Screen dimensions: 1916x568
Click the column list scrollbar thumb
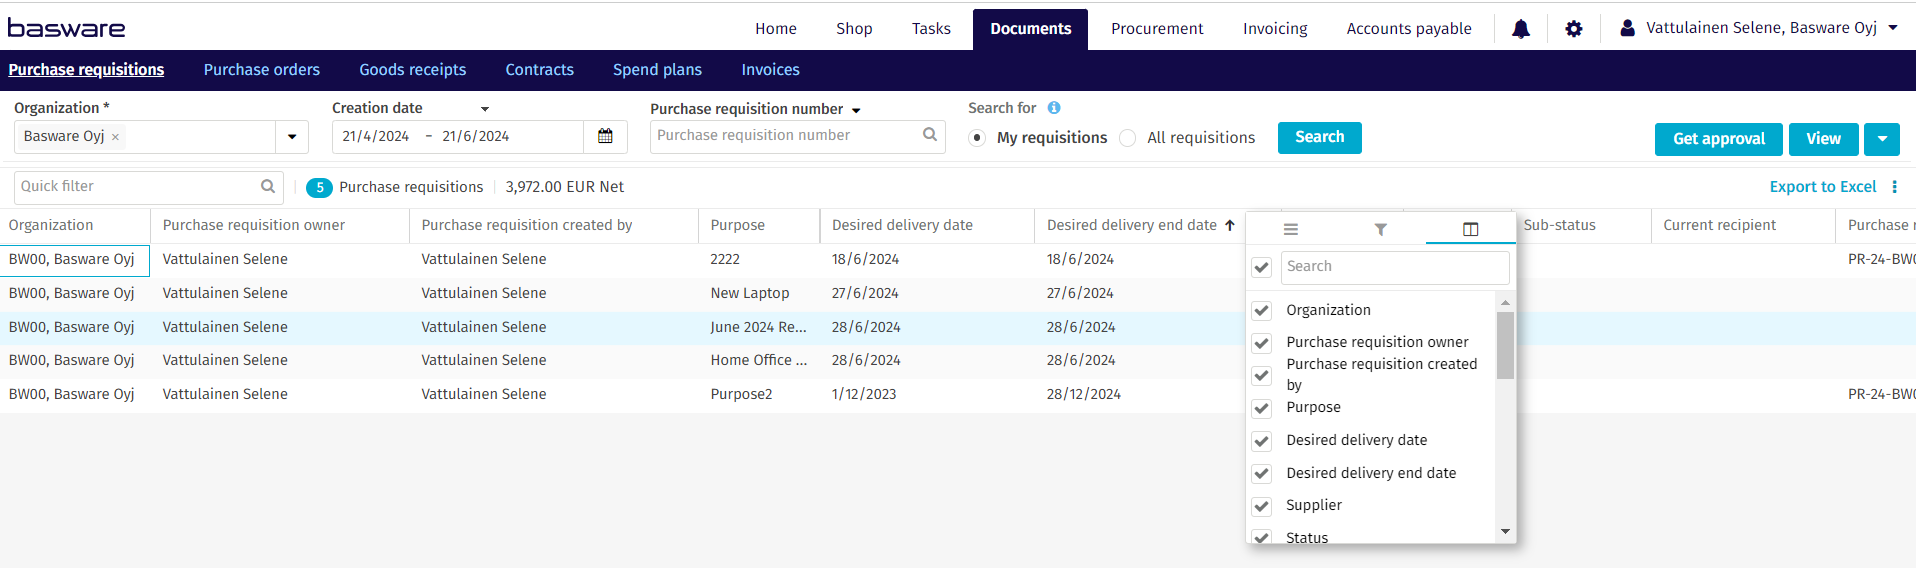point(1505,346)
